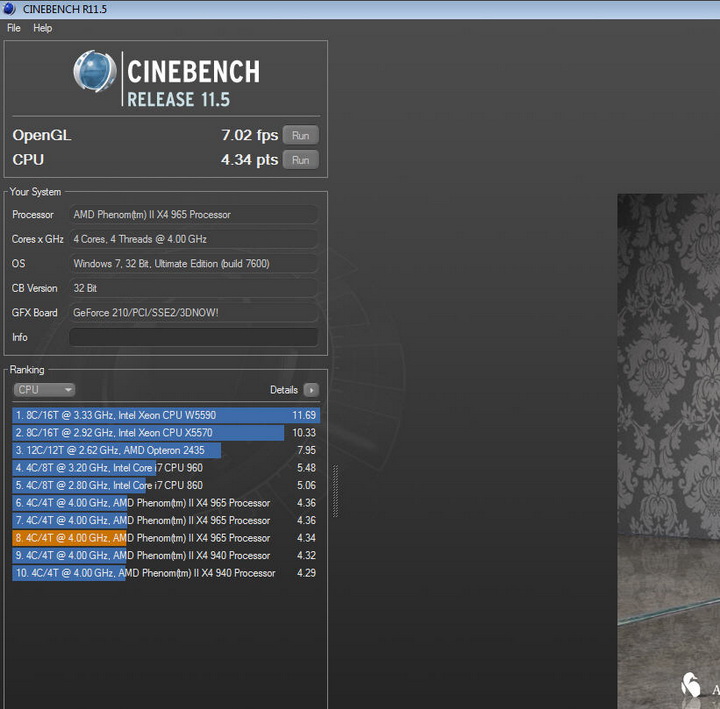Open the Help menu
Image resolution: width=720 pixels, height=709 pixels.
pyautogui.click(x=42, y=28)
